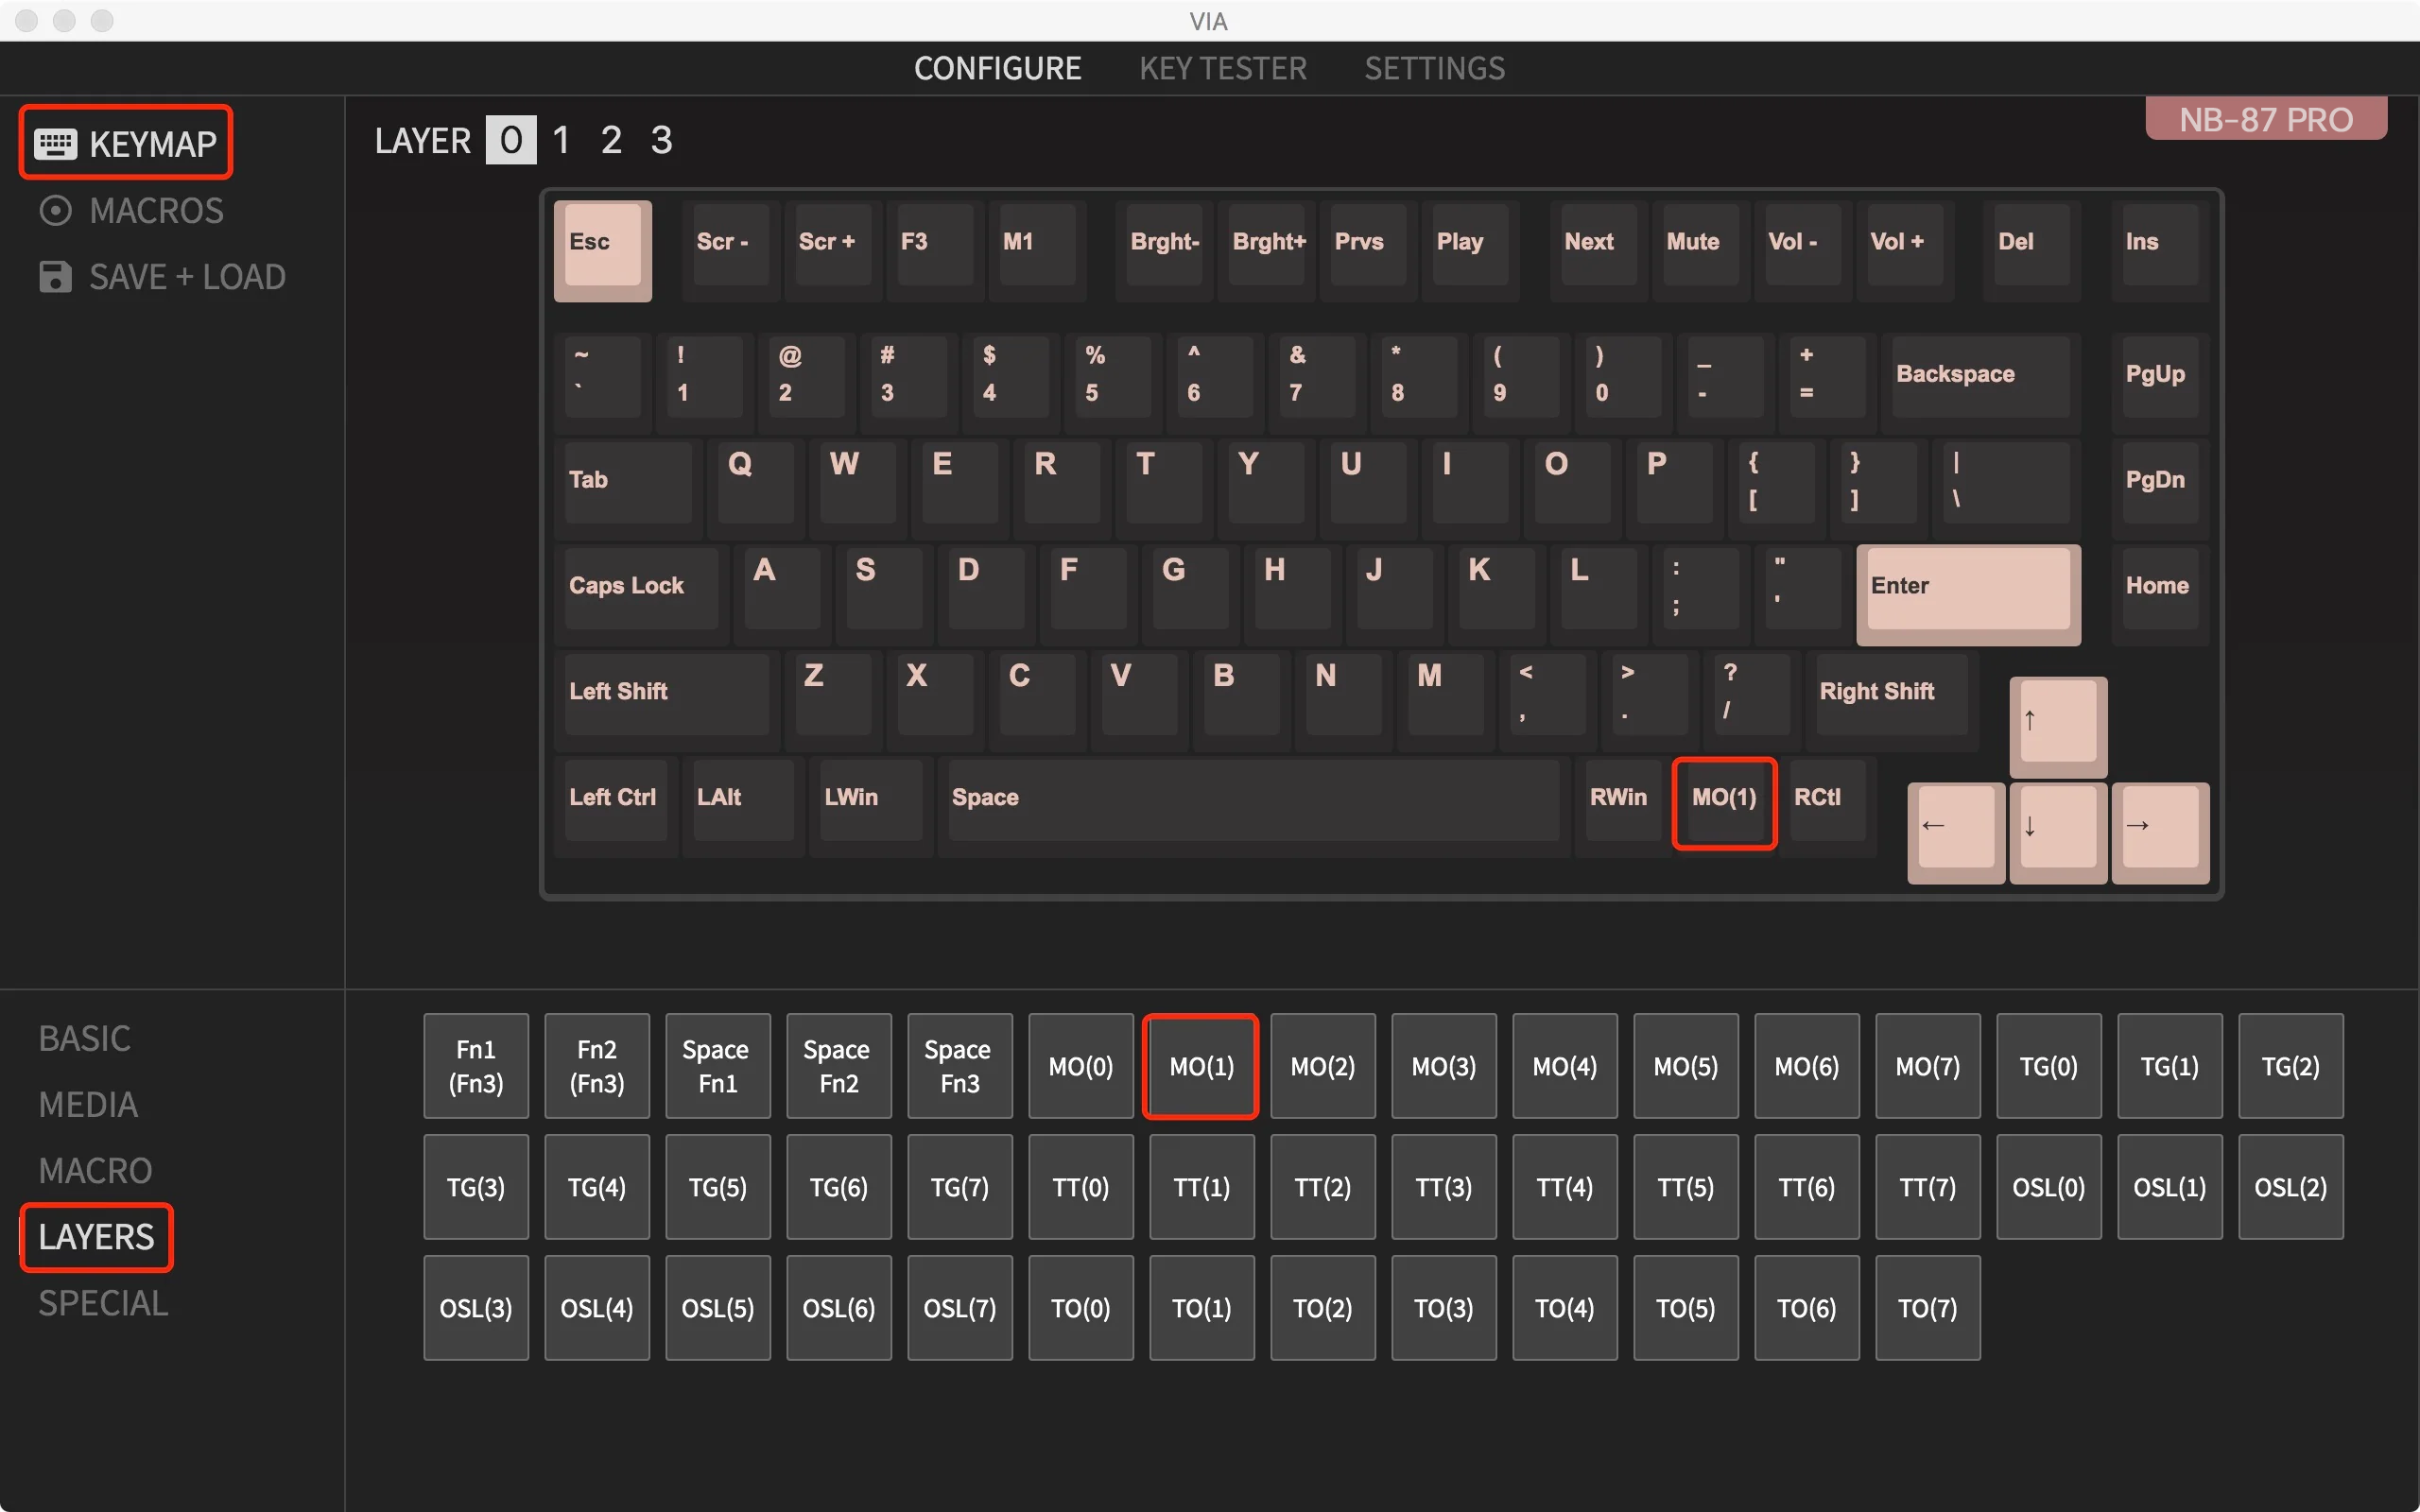Image resolution: width=2420 pixels, height=1512 pixels.
Task: Open the KEYMAP section in the sidebar
Action: point(125,142)
